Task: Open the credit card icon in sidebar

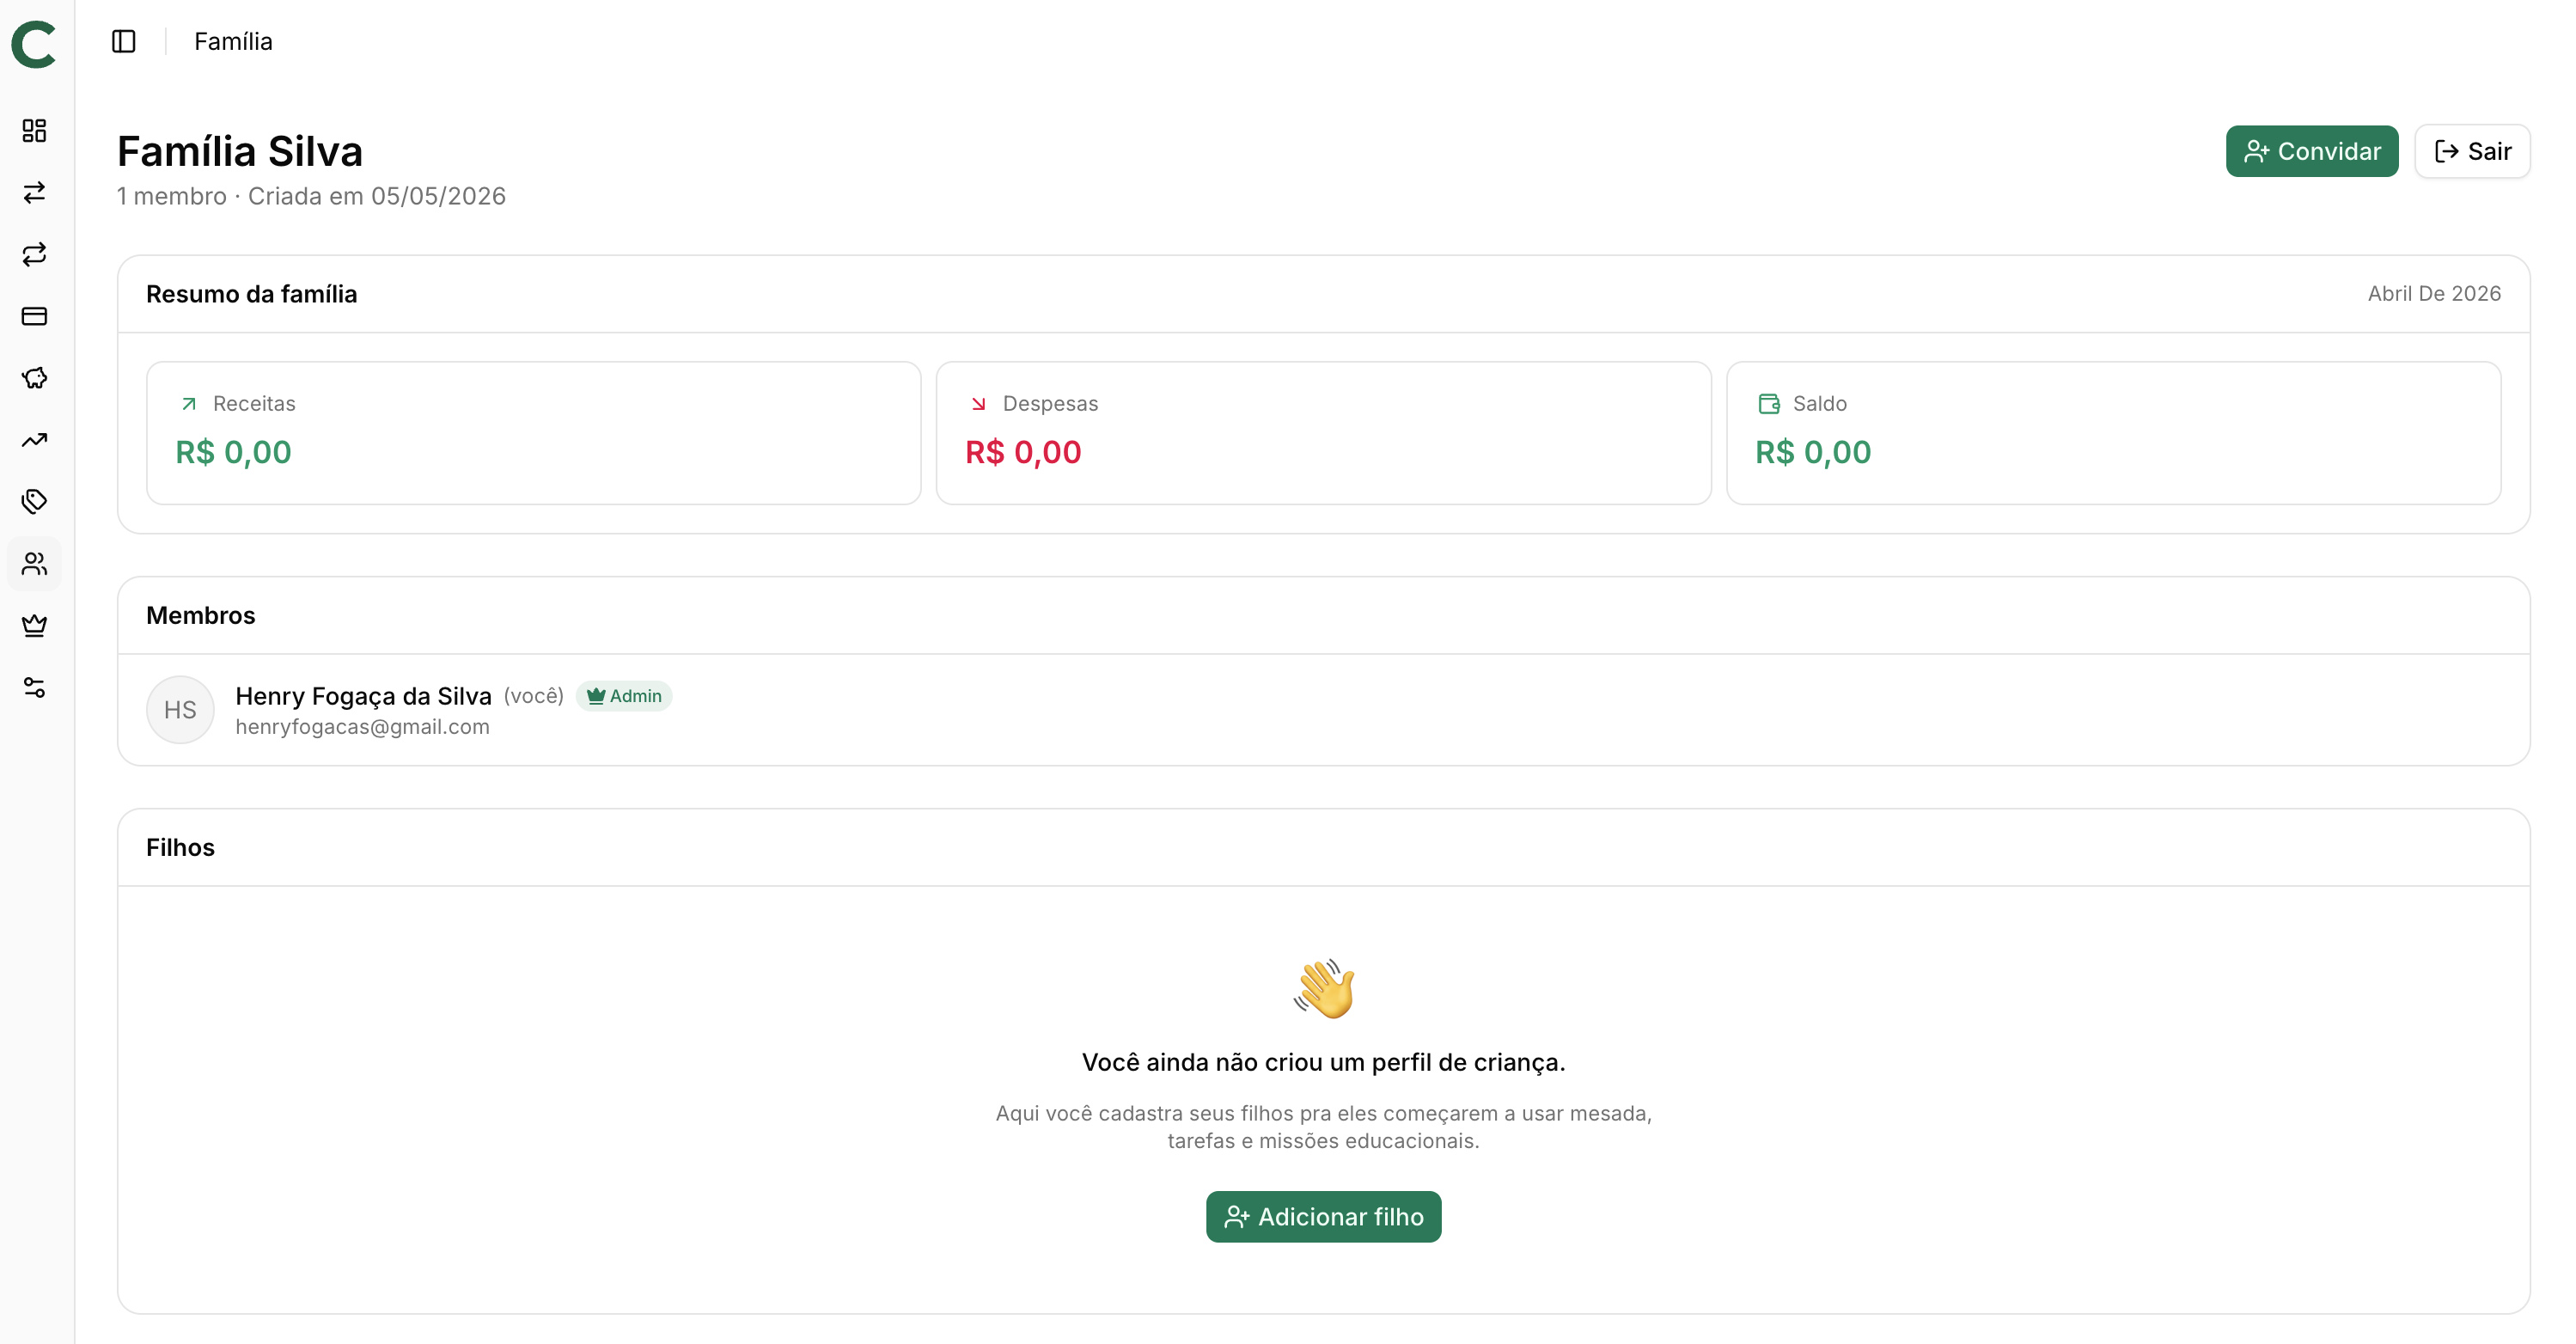Action: tap(35, 316)
